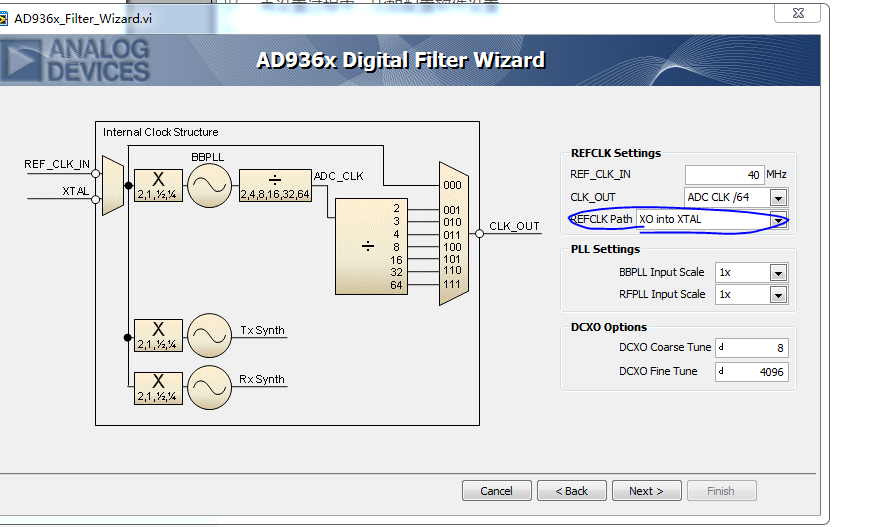Click the ADC_CLK divider block 2,4,8,16,32,64
Image resolution: width=887 pixels, height=527 pixels.
point(275,185)
